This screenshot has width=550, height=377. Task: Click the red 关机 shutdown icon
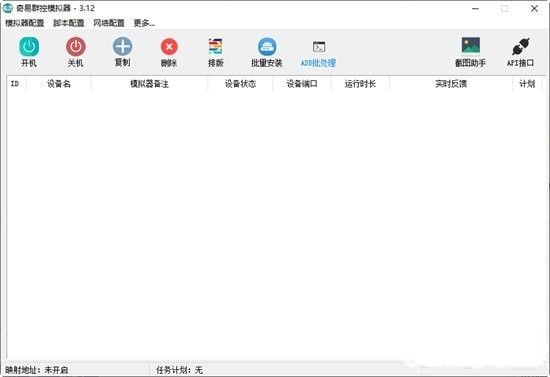(x=75, y=46)
